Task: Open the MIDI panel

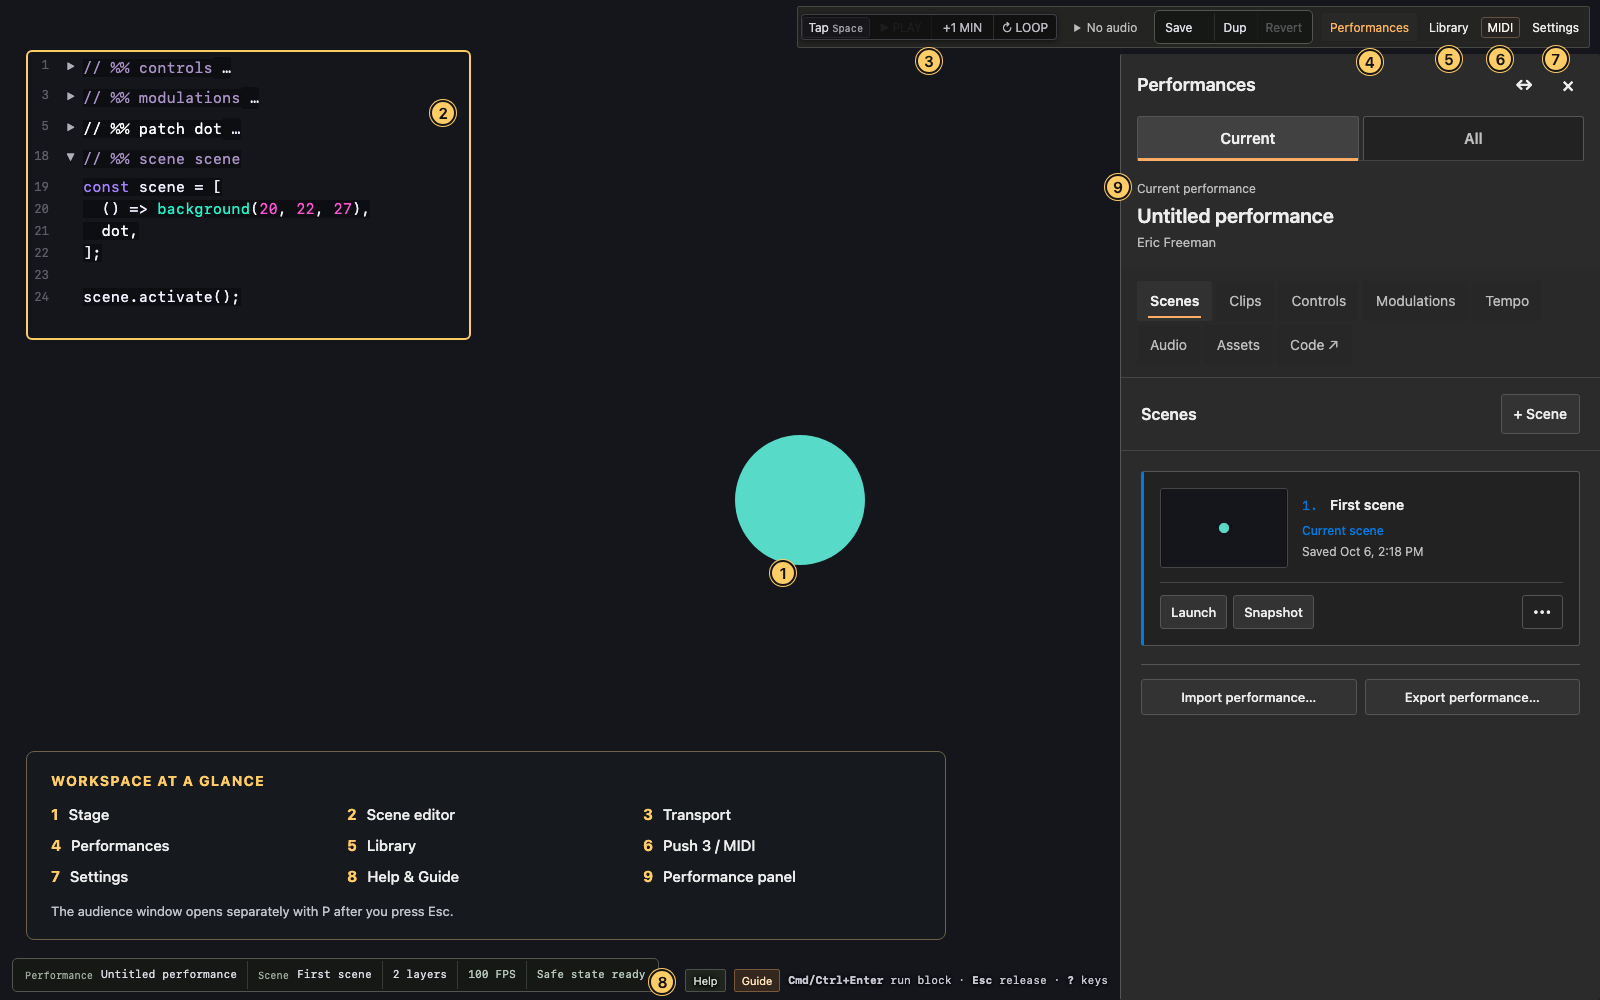Action: (x=1500, y=28)
